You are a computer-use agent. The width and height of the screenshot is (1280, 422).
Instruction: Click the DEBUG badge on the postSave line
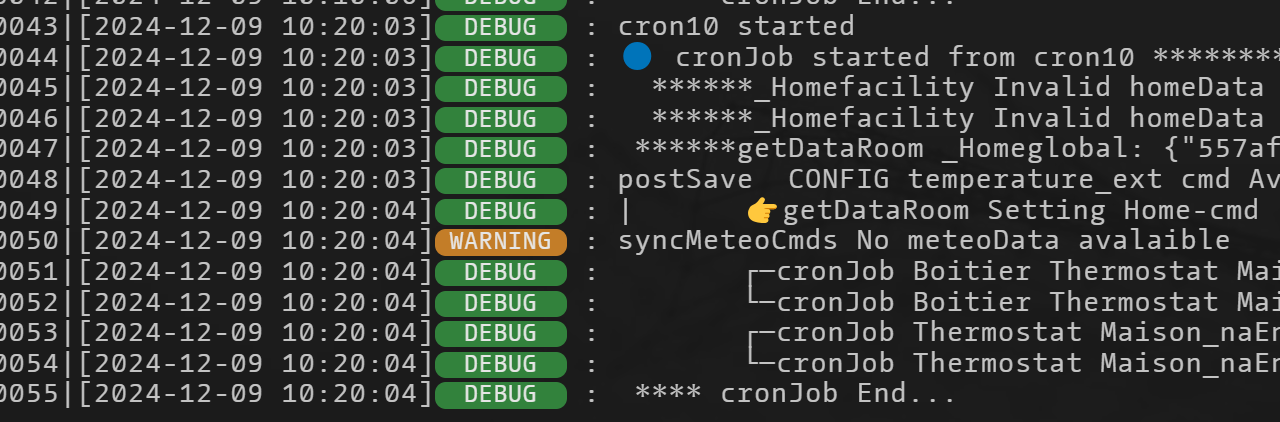click(500, 180)
